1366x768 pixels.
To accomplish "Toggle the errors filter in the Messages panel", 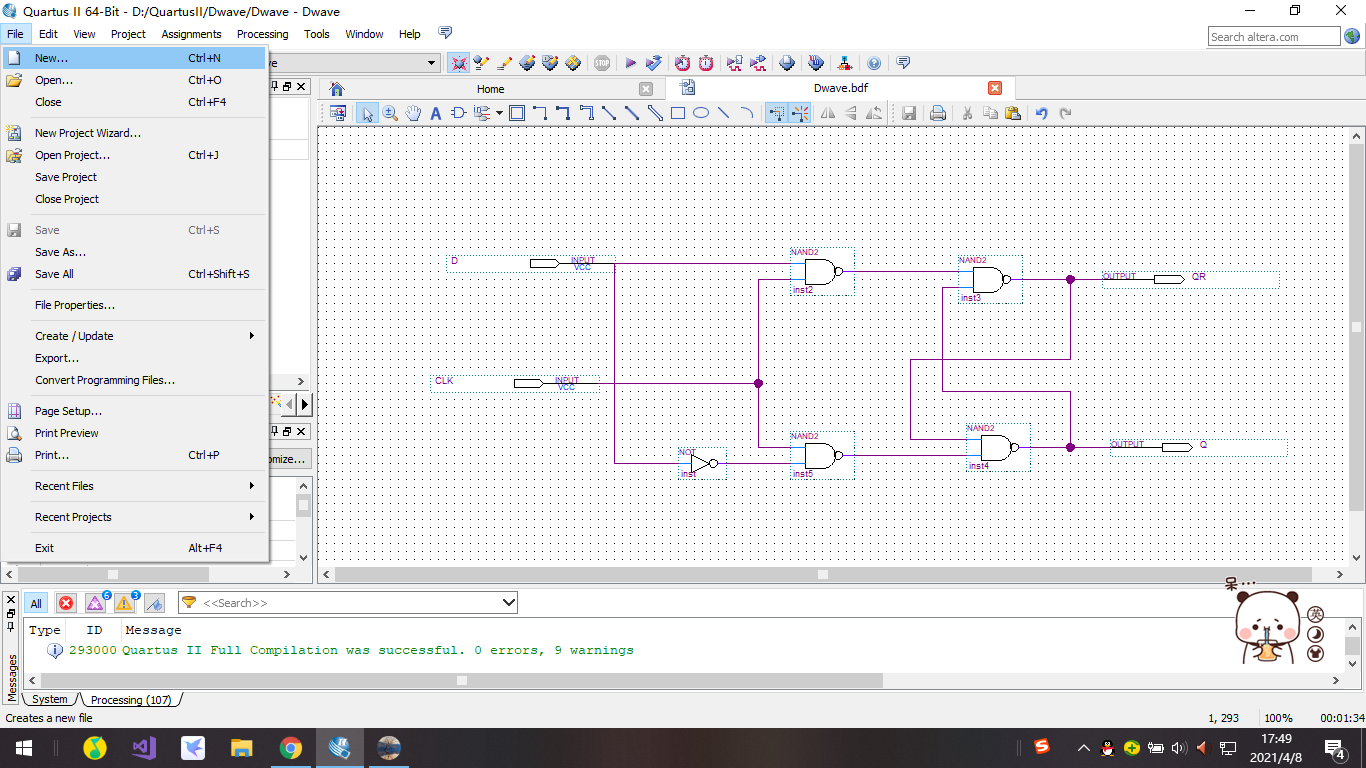I will click(x=65, y=602).
